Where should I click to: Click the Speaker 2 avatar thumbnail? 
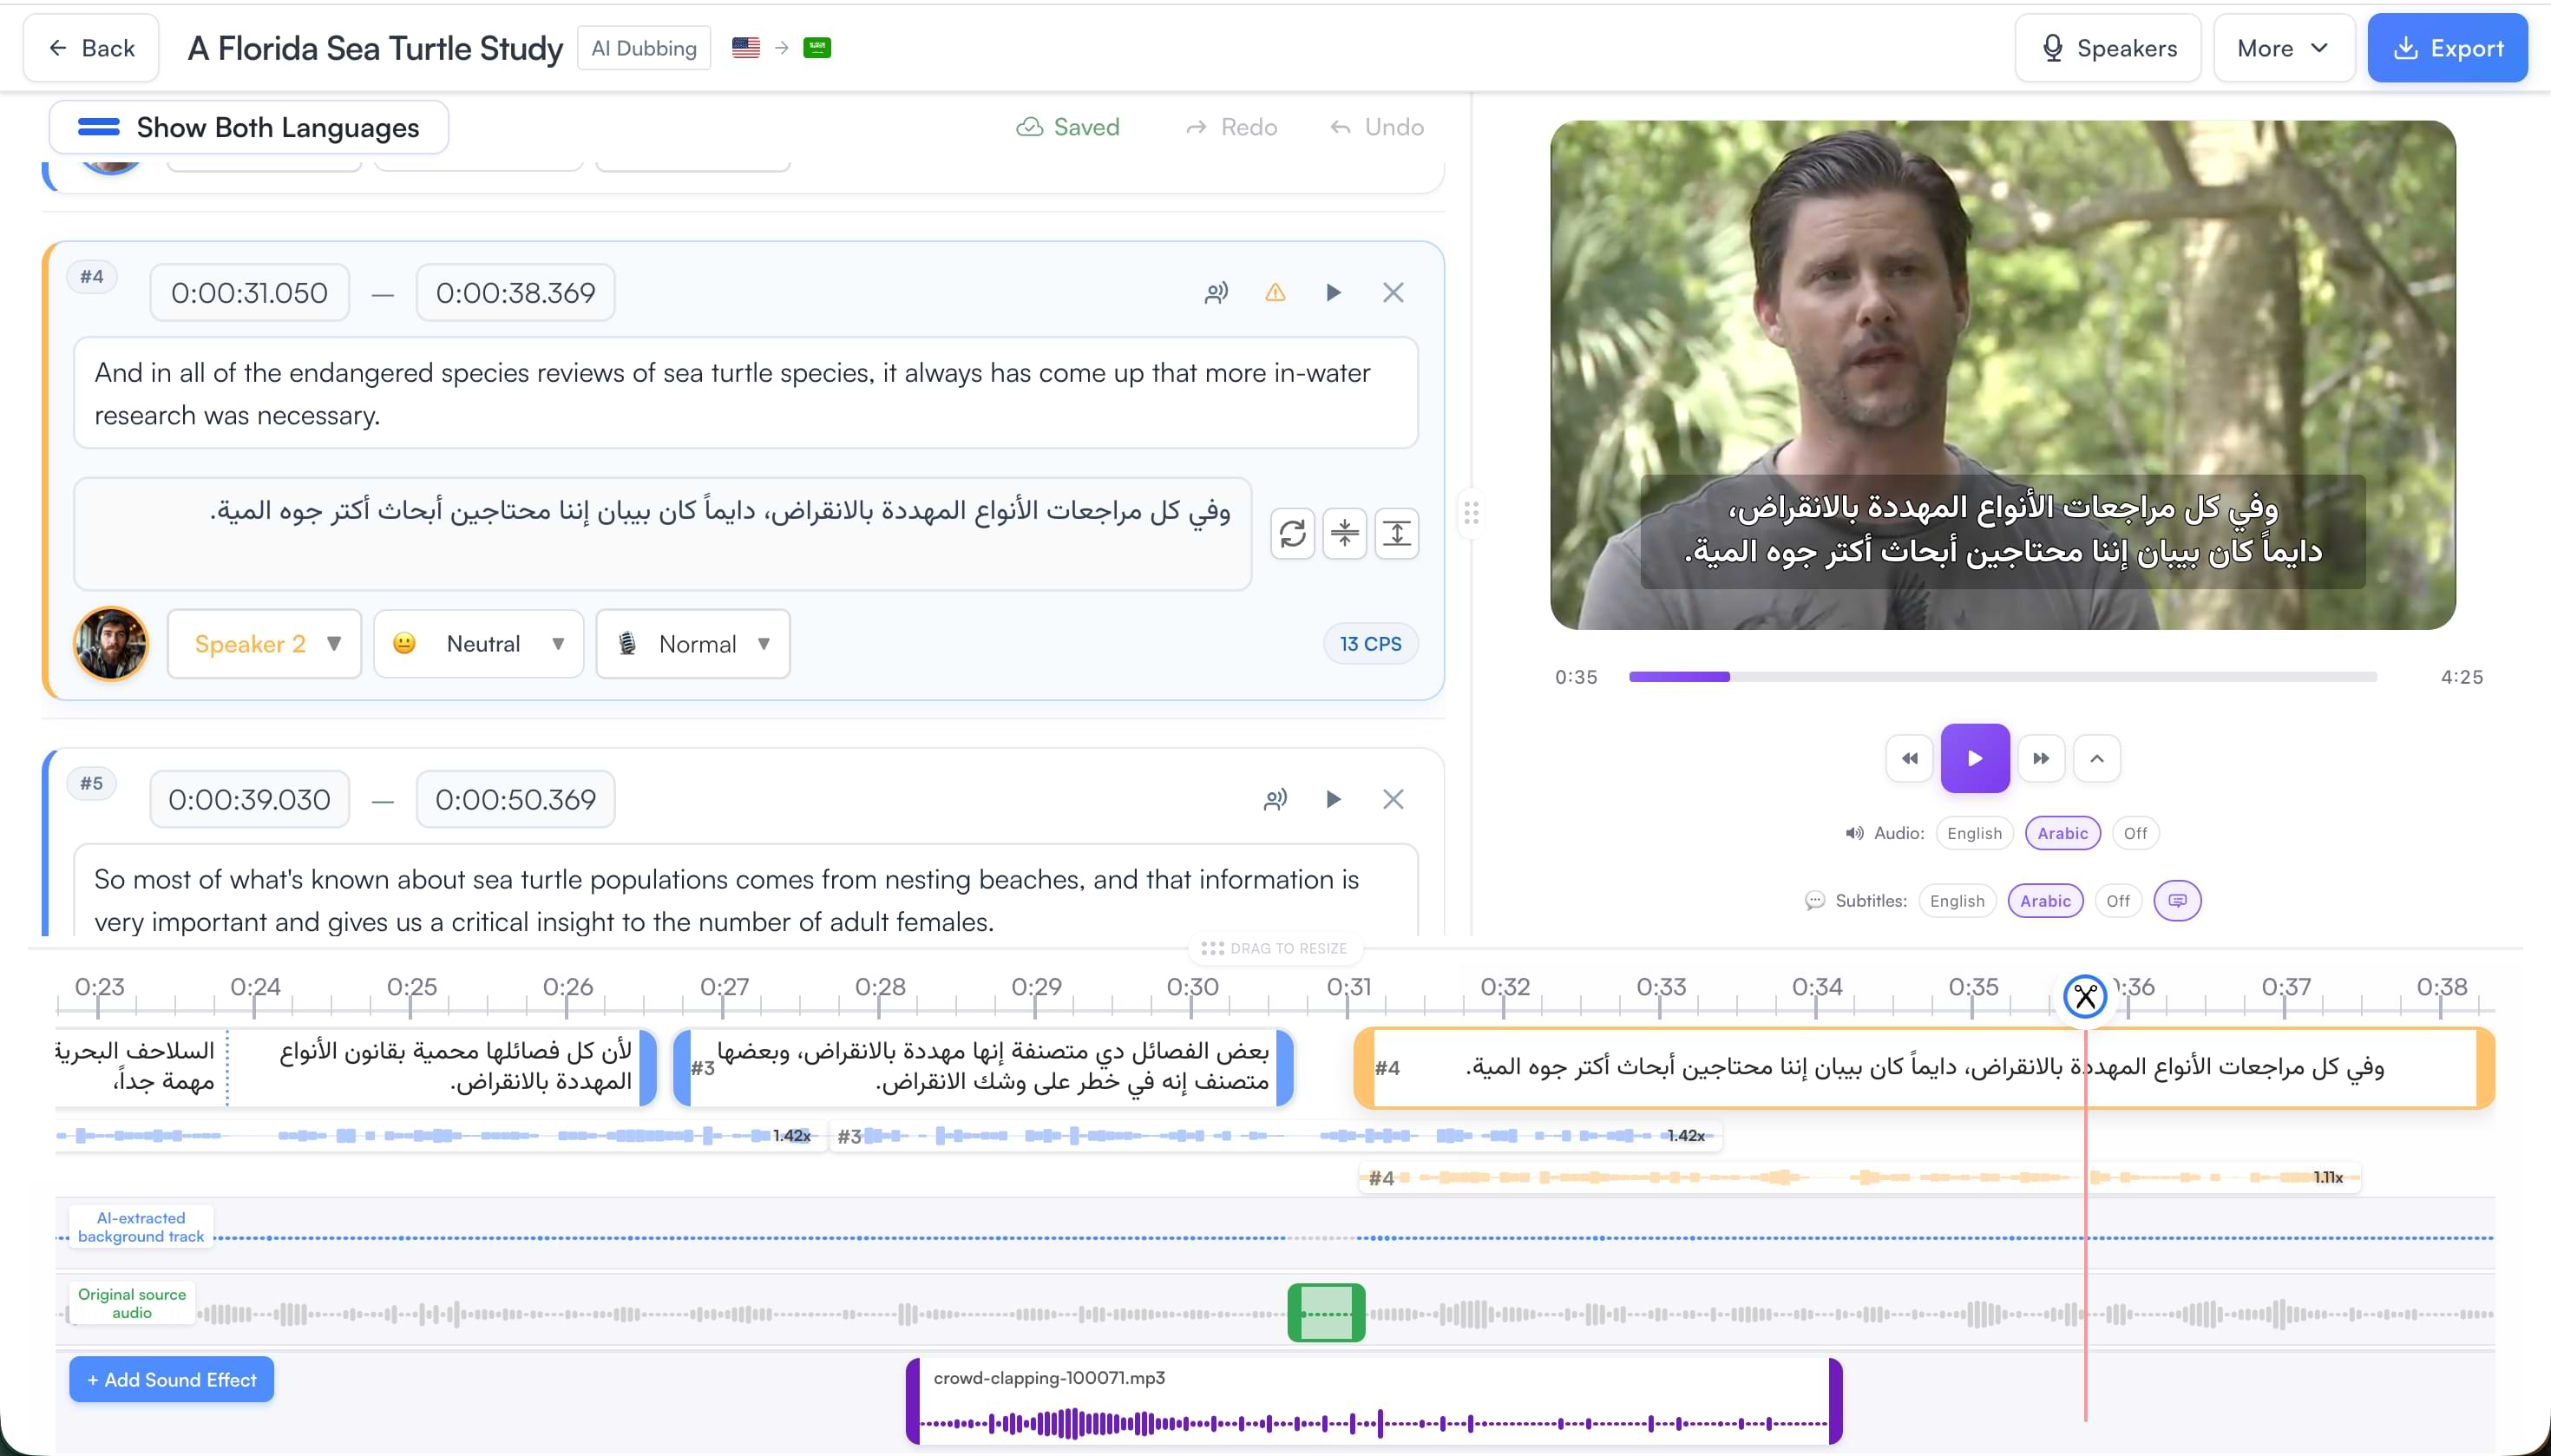click(111, 644)
